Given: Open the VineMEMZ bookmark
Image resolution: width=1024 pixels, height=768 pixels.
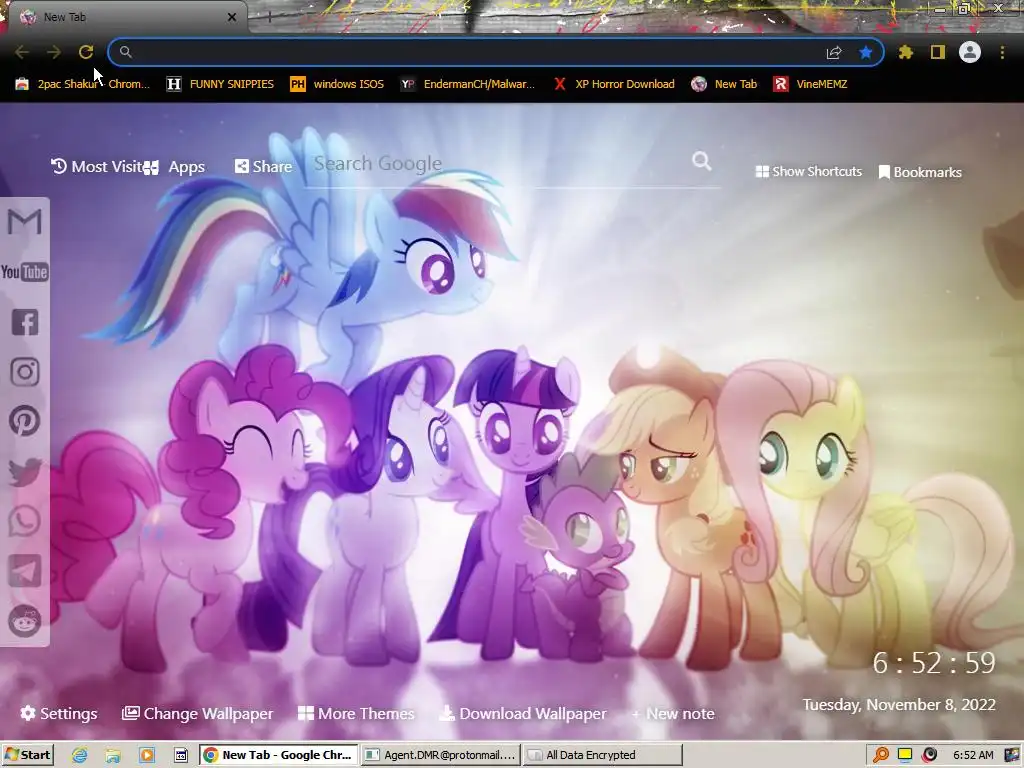Looking at the screenshot, I should pyautogui.click(x=810, y=84).
